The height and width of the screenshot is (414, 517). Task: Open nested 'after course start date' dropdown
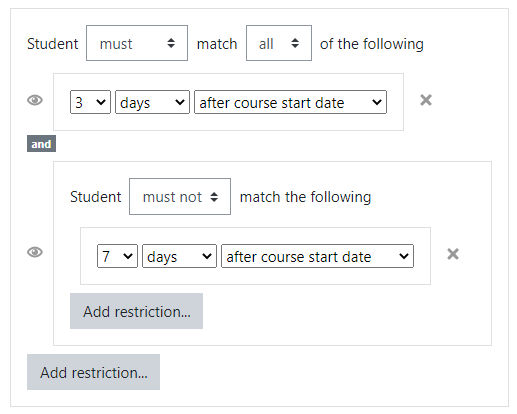pyautogui.click(x=317, y=256)
